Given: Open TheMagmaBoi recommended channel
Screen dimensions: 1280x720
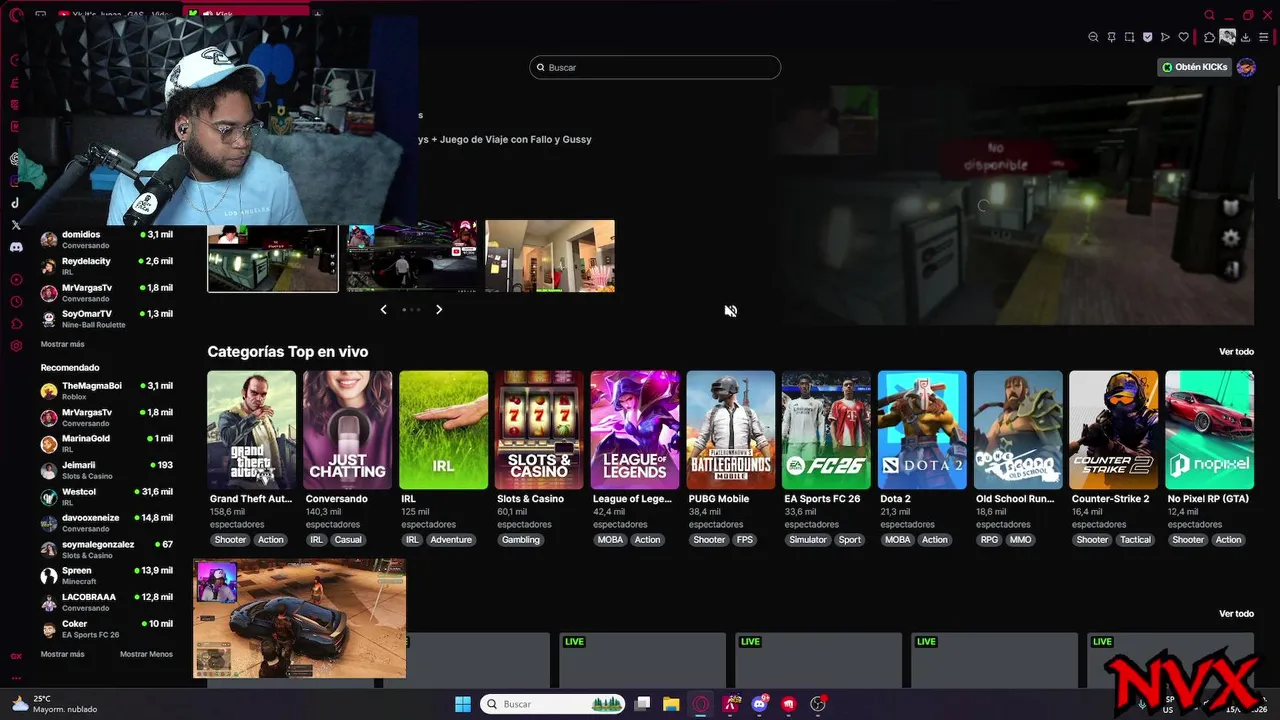Looking at the screenshot, I should point(106,390).
